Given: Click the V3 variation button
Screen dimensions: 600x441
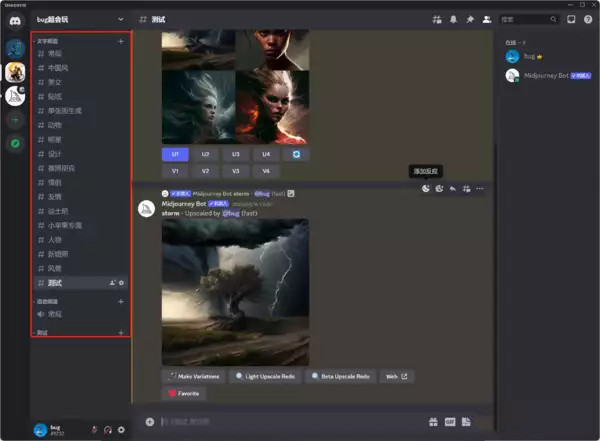Looking at the screenshot, I should click(x=236, y=171).
